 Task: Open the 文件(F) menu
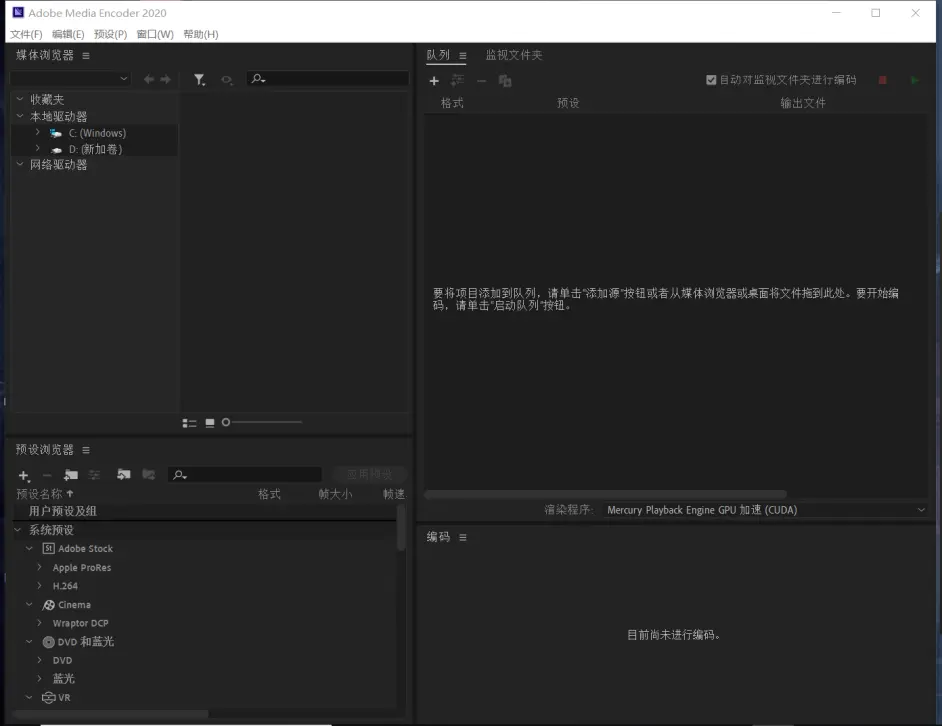pyautogui.click(x=26, y=34)
